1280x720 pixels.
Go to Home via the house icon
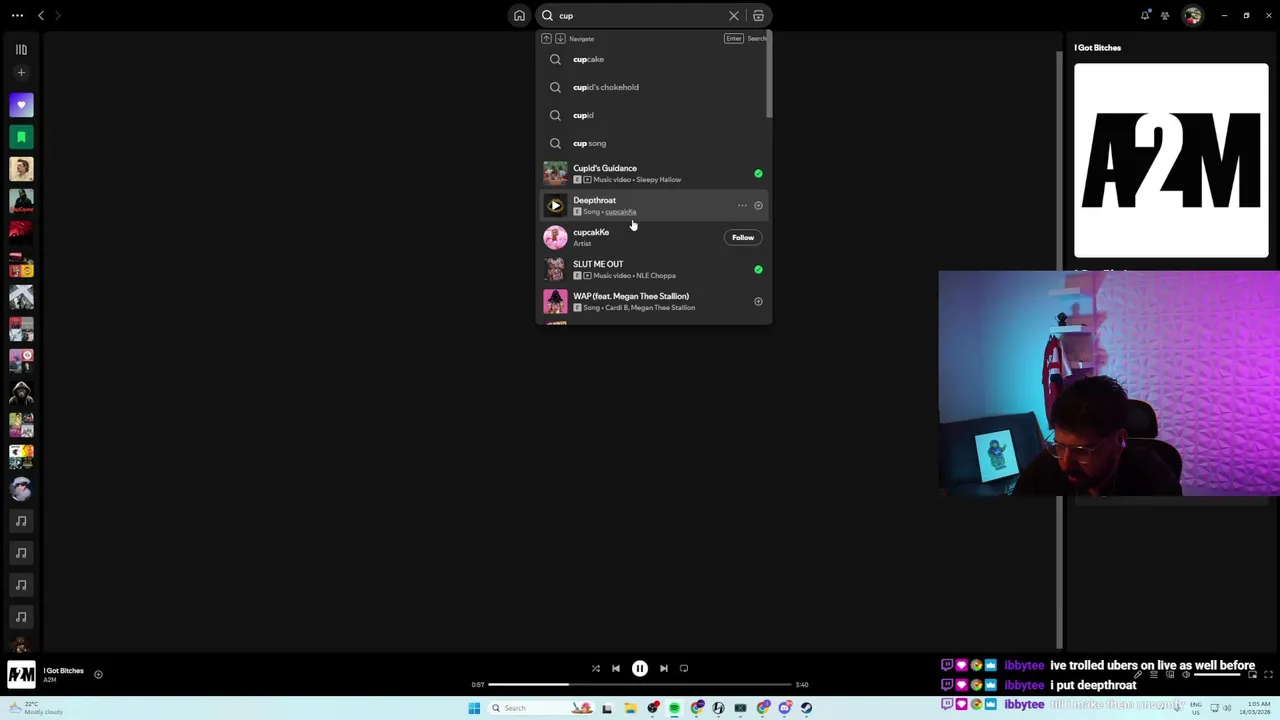tap(519, 15)
